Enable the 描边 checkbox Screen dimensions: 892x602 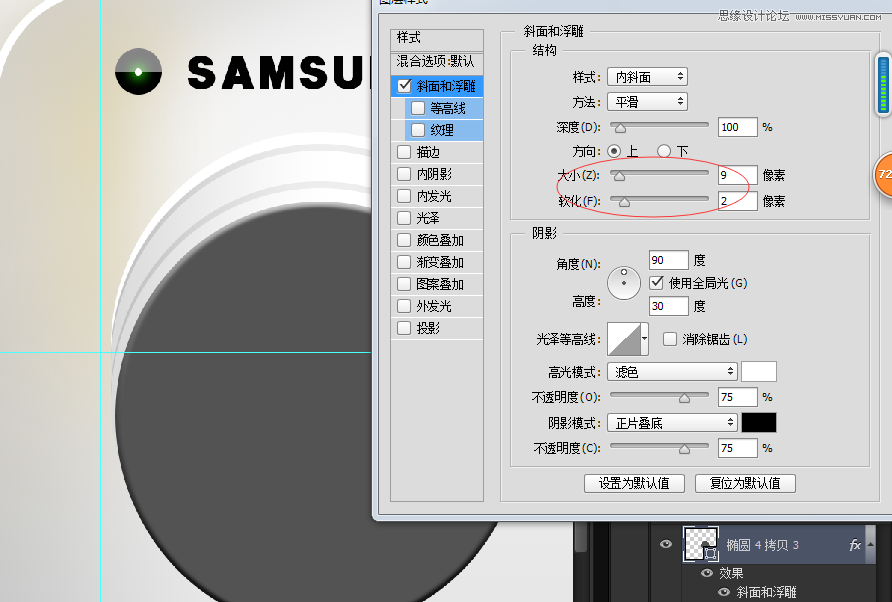click(x=404, y=152)
